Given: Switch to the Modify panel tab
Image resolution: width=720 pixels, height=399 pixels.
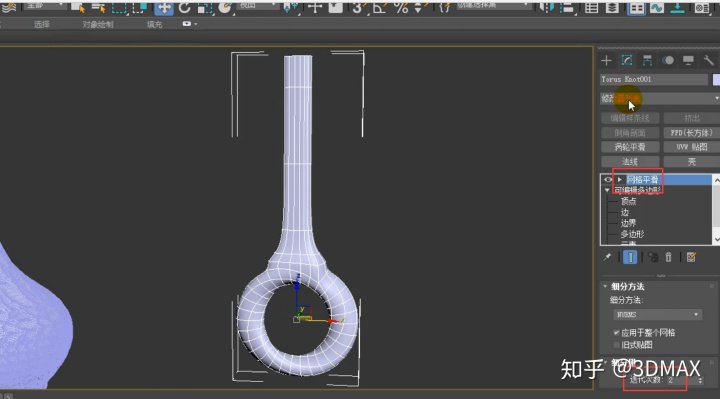Looking at the screenshot, I should [627, 60].
